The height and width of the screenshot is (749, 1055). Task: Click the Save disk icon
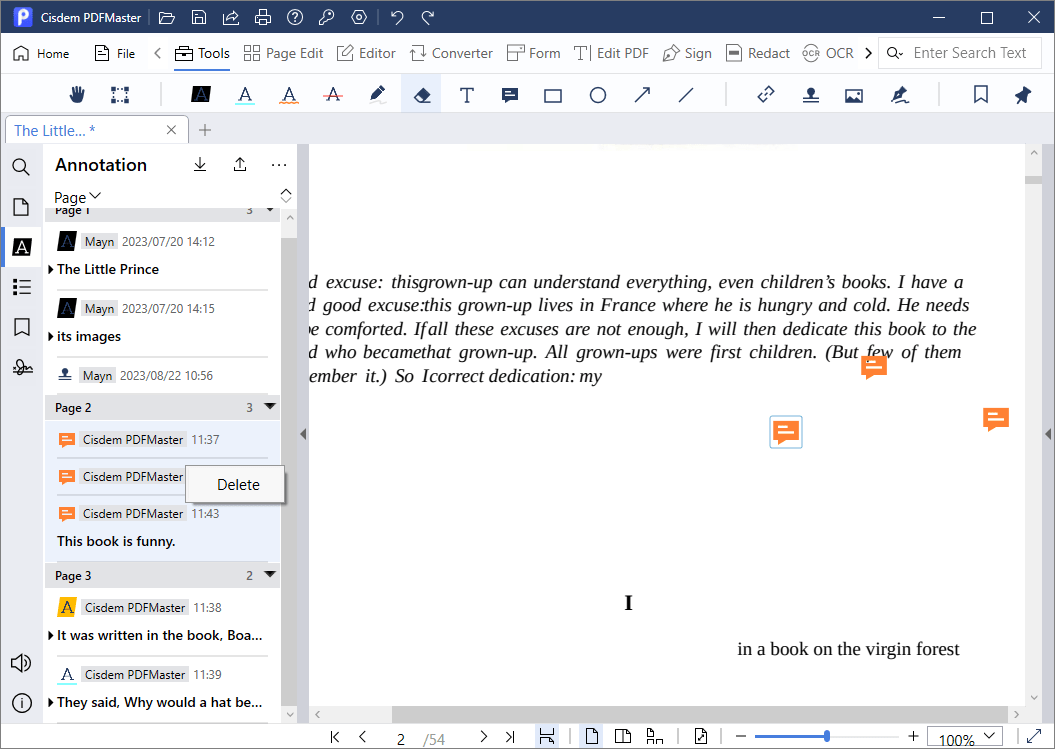point(198,17)
